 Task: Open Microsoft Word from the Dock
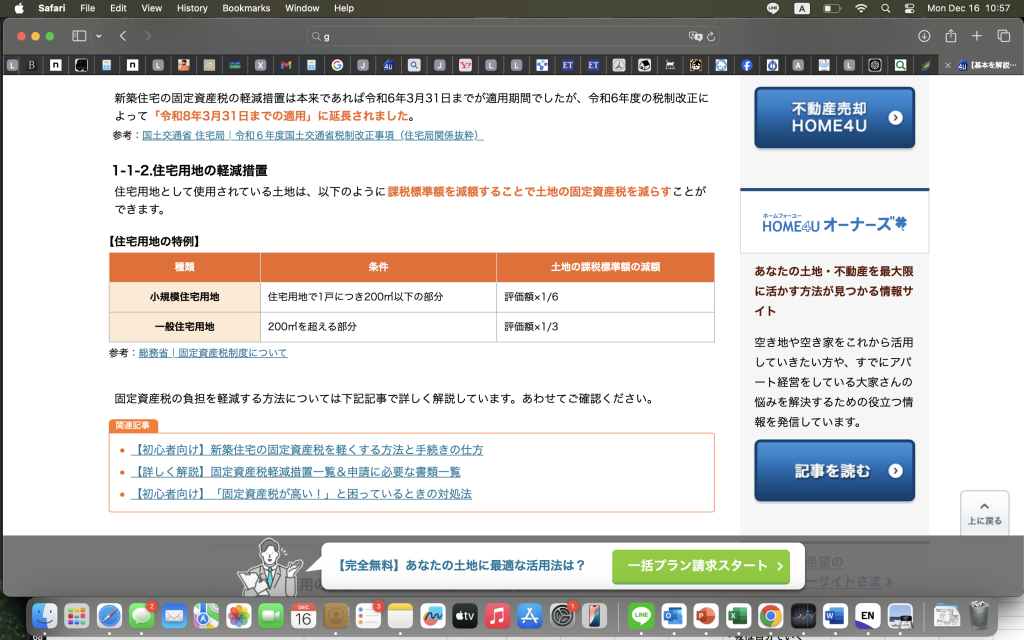(837, 615)
